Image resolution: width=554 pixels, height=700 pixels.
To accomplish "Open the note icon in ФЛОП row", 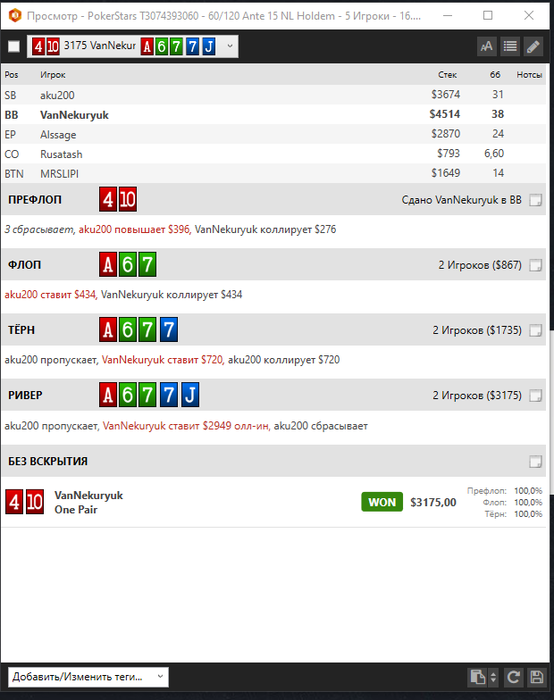I will pyautogui.click(x=535, y=265).
